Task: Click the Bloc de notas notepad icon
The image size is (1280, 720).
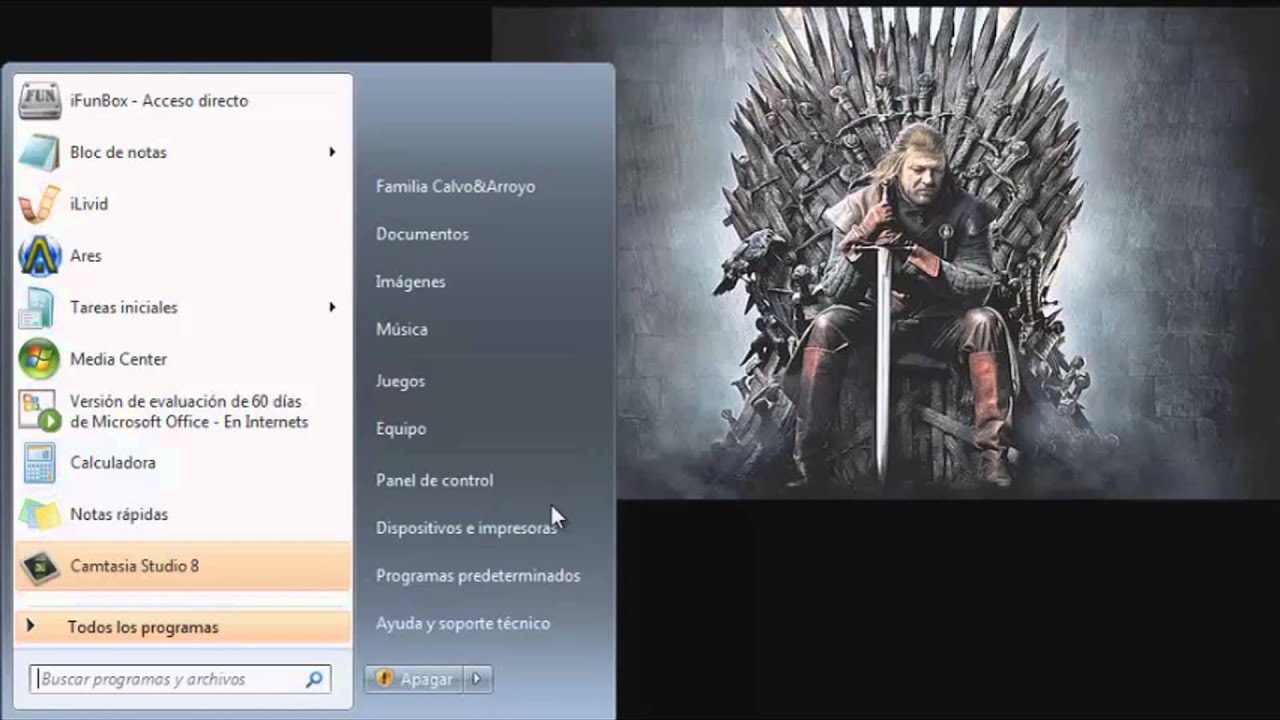Action: (x=40, y=152)
